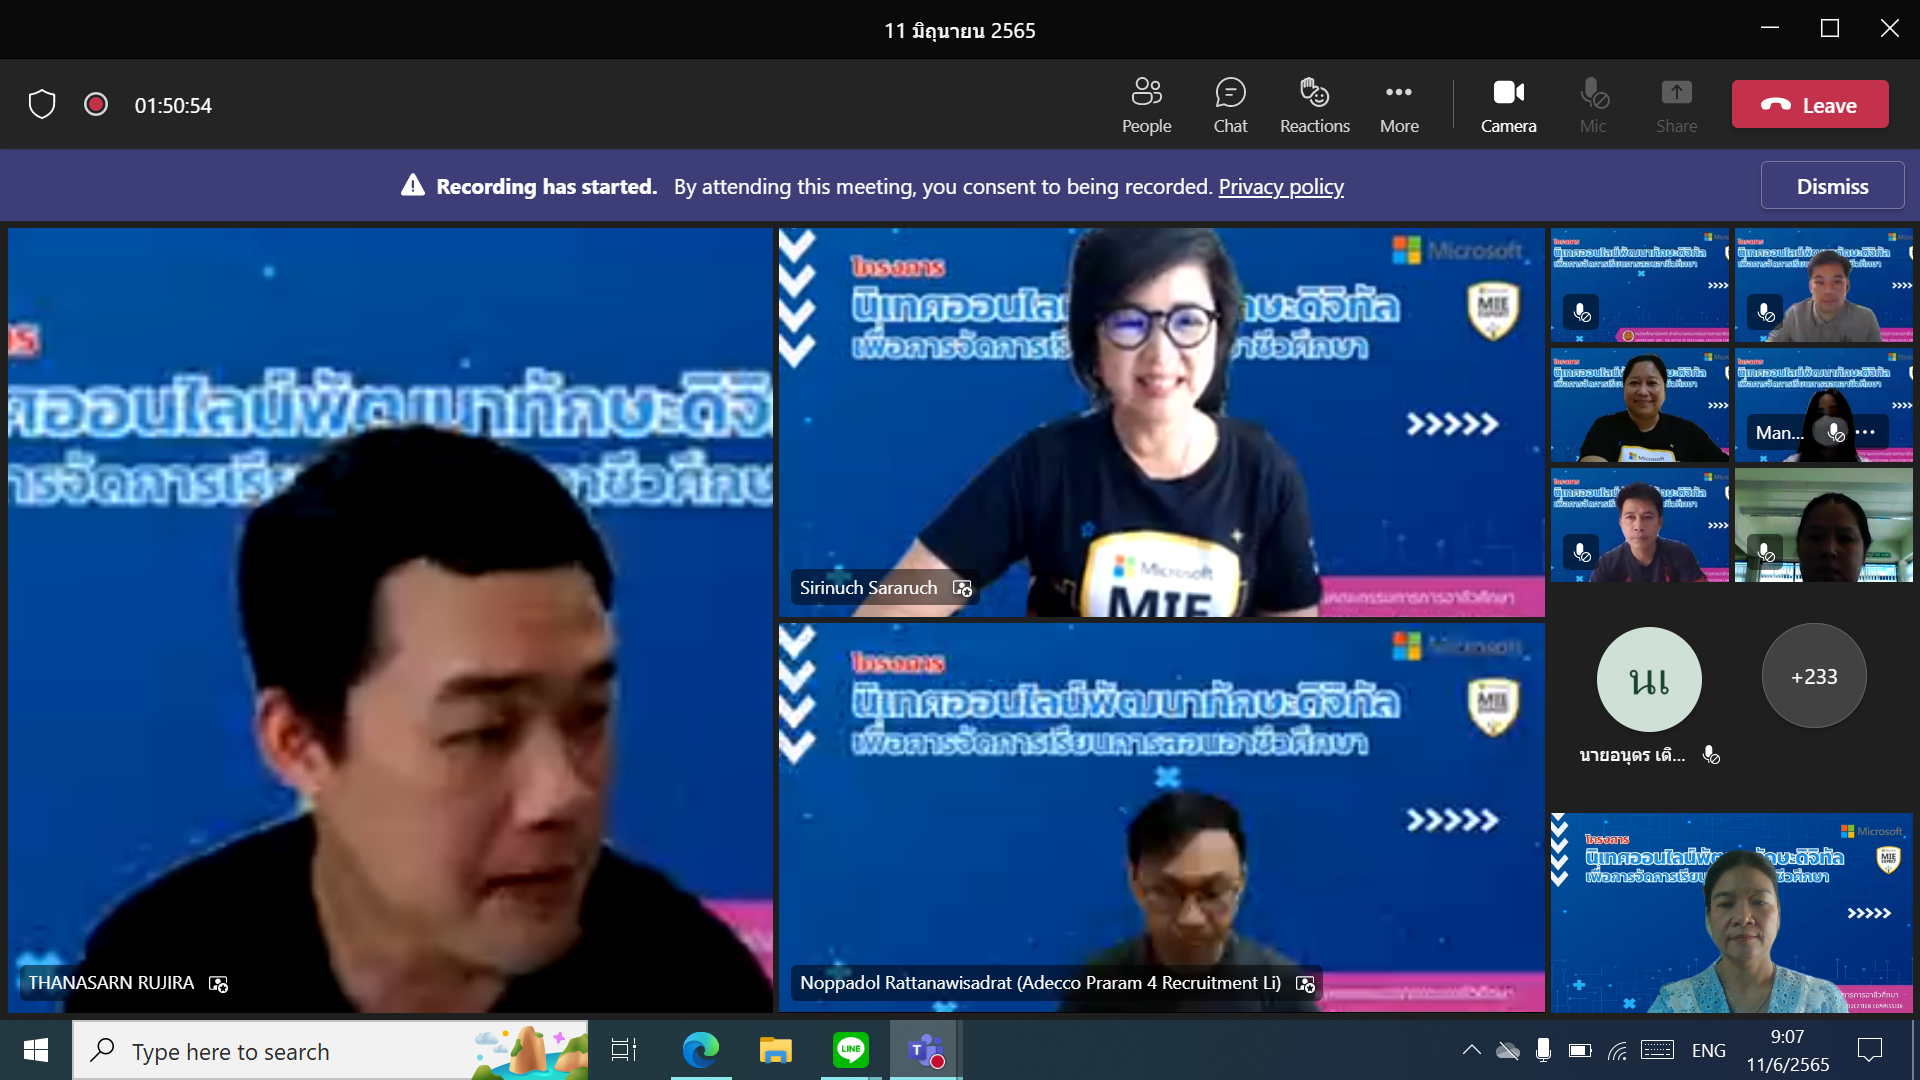Turn off the Camera
This screenshot has height=1080, width=1920.
pos(1508,105)
